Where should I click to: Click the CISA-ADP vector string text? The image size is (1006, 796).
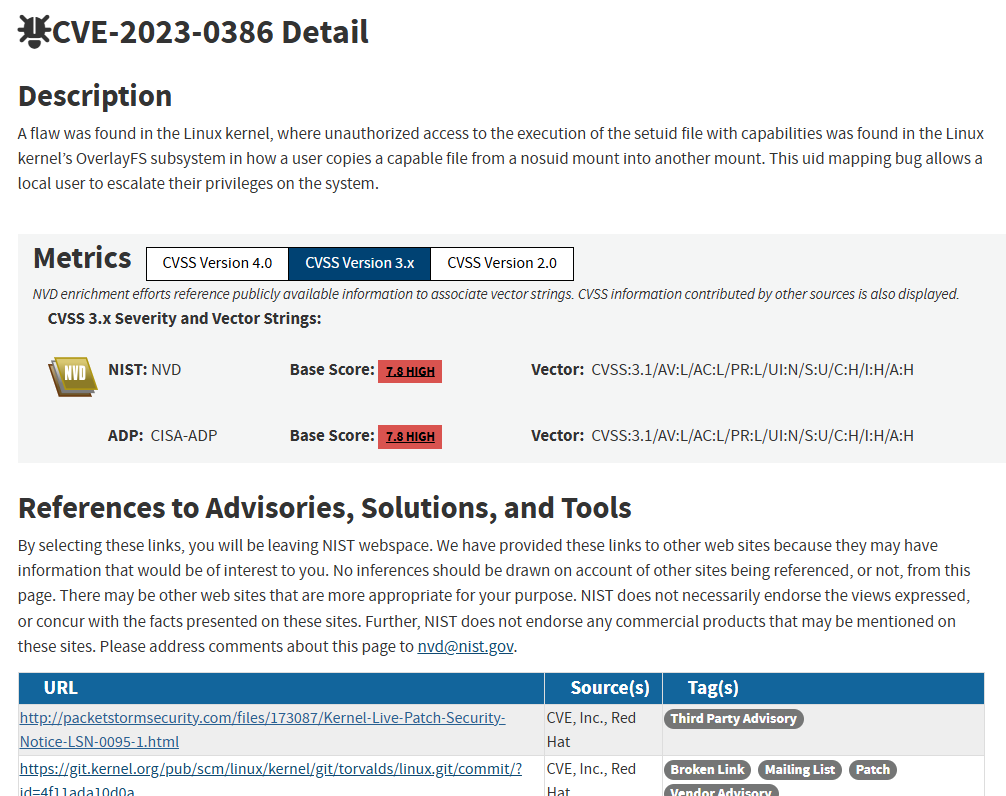[752, 436]
